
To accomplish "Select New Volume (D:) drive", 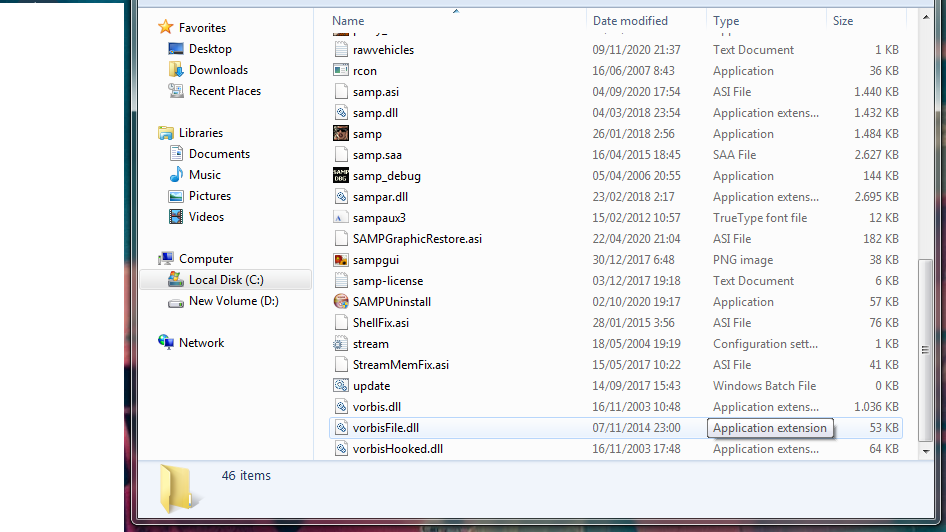I will pyautogui.click(x=233, y=301).
